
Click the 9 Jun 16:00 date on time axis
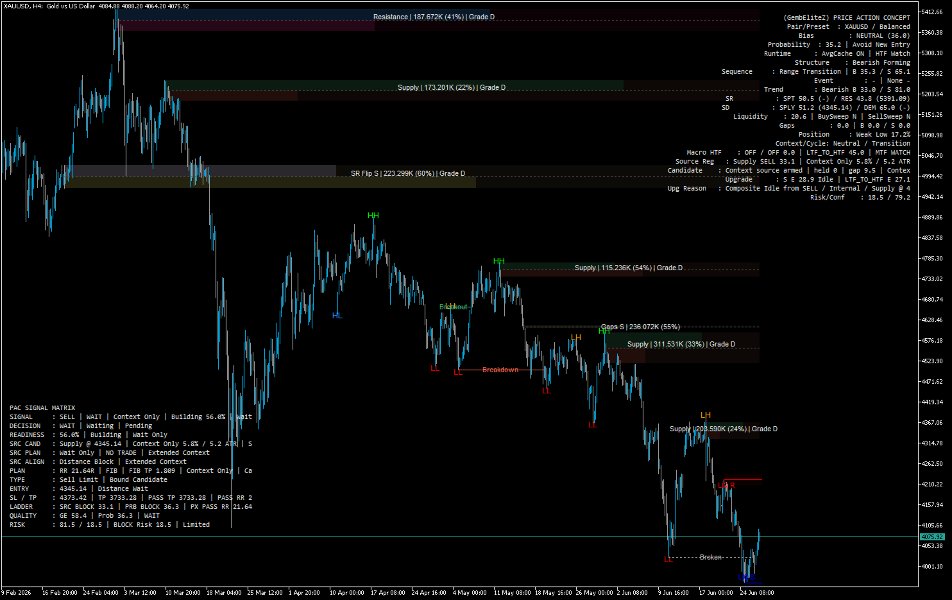[x=673, y=593]
